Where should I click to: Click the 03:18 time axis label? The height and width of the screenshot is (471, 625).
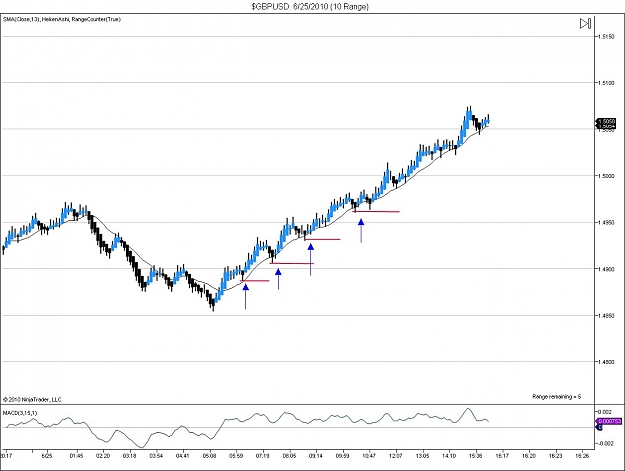pos(130,455)
